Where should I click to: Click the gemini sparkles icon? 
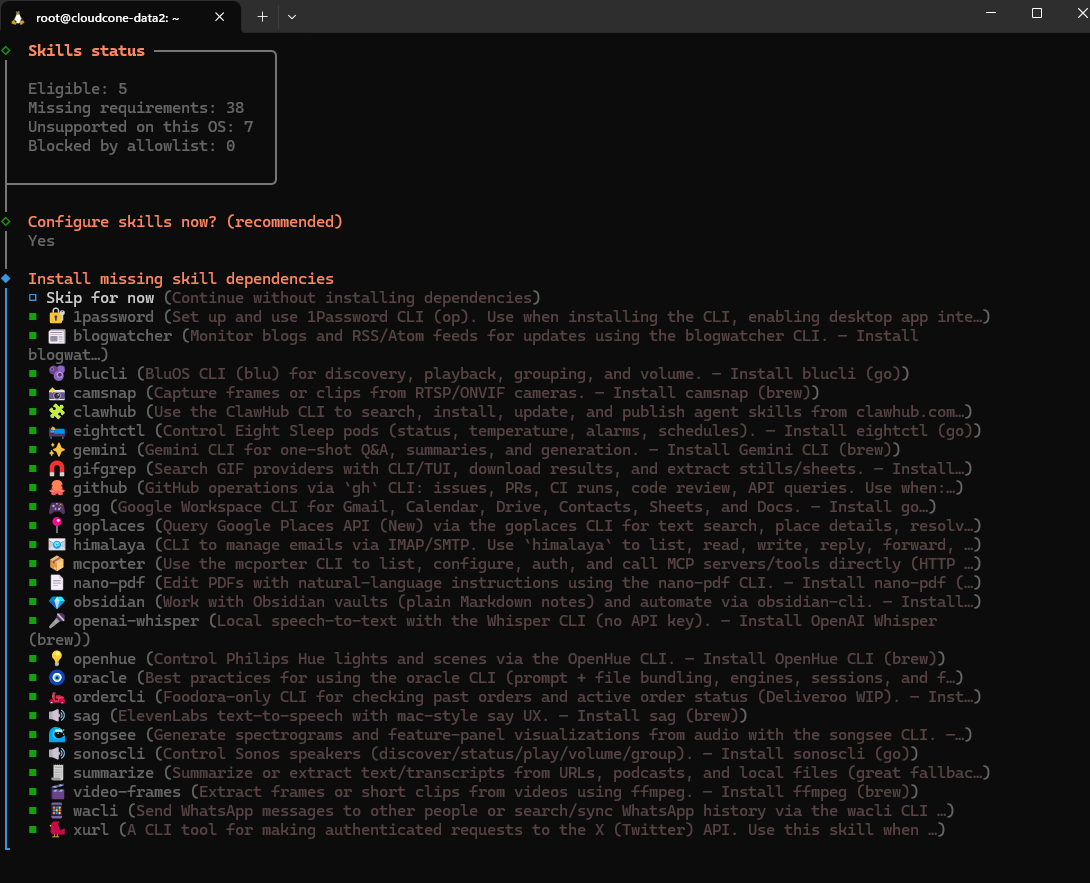(x=57, y=450)
